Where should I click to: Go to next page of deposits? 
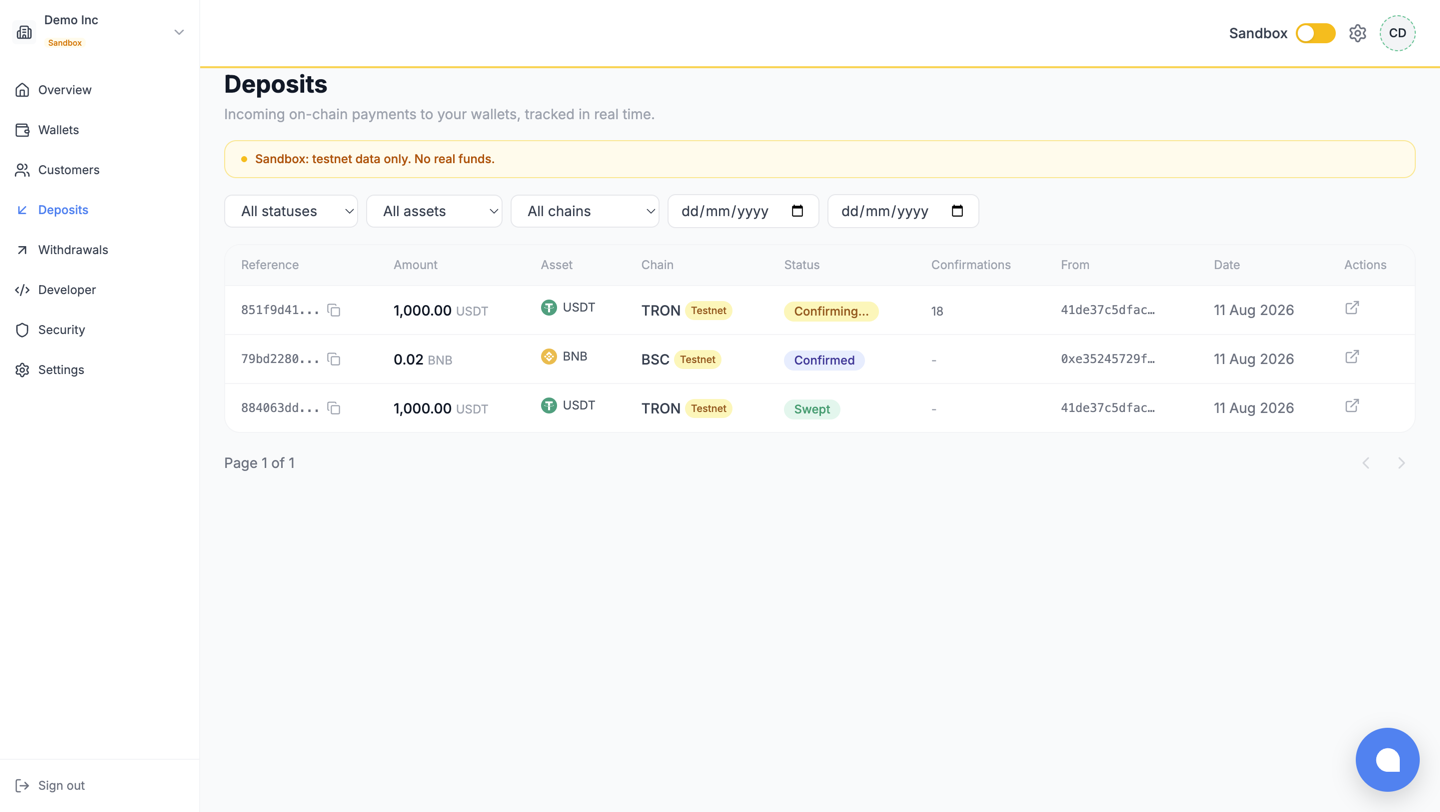(1401, 463)
